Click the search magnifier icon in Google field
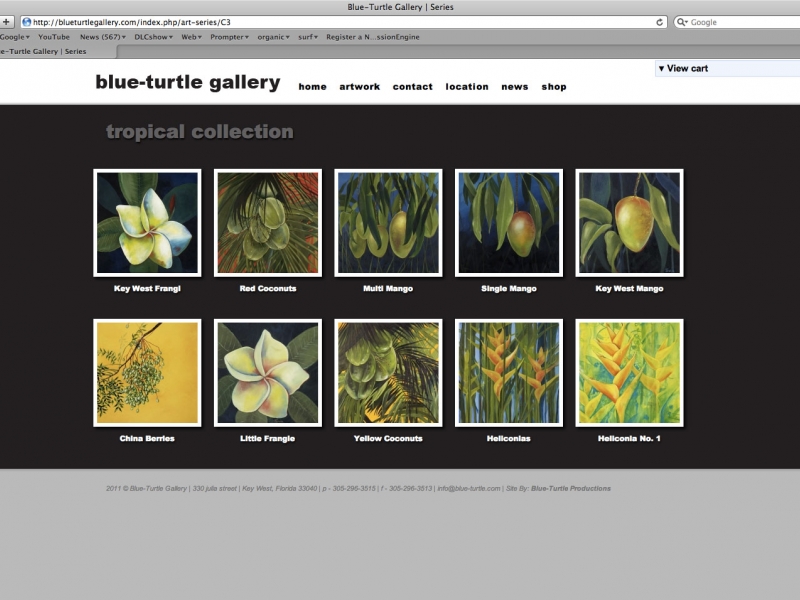 pos(682,22)
